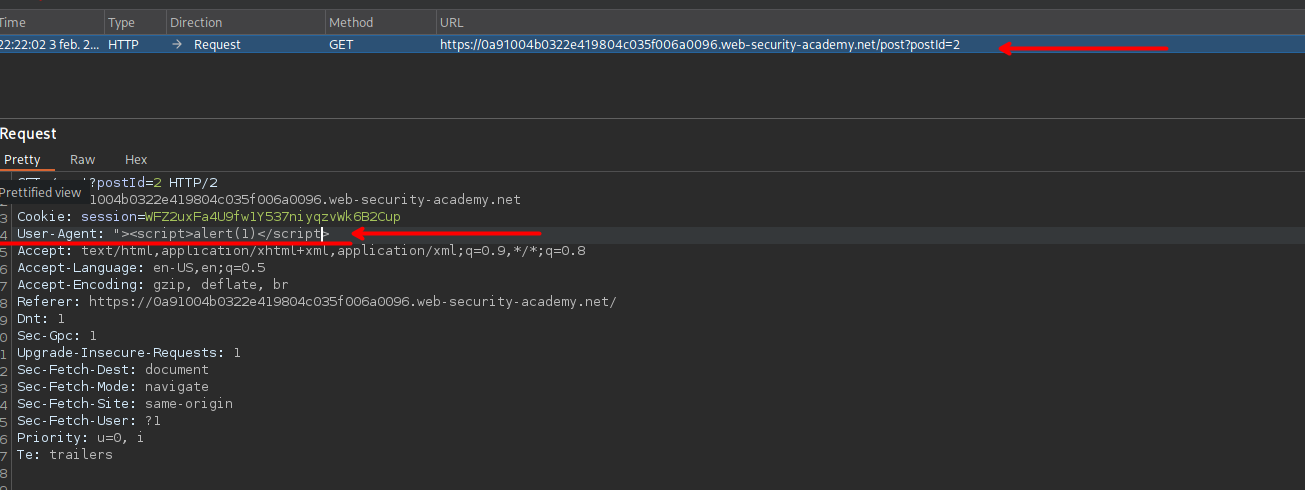Sort the table by Time column
The image size is (1305, 490).
(x=14, y=22)
